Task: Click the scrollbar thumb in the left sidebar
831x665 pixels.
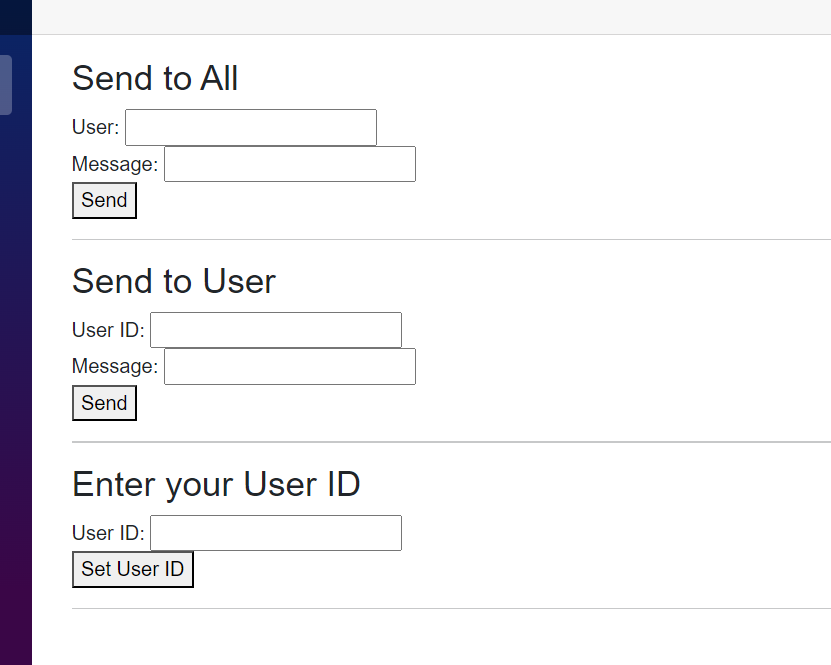Action: 6,85
